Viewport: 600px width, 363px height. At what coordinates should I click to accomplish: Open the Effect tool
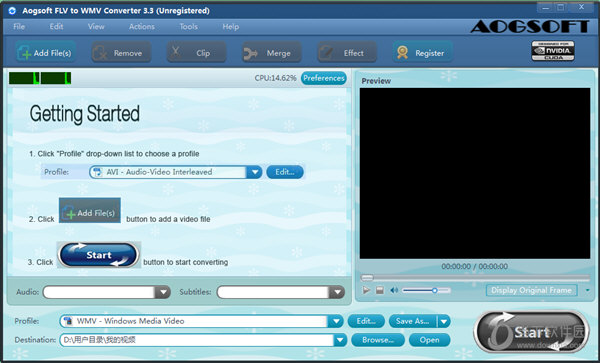click(347, 53)
